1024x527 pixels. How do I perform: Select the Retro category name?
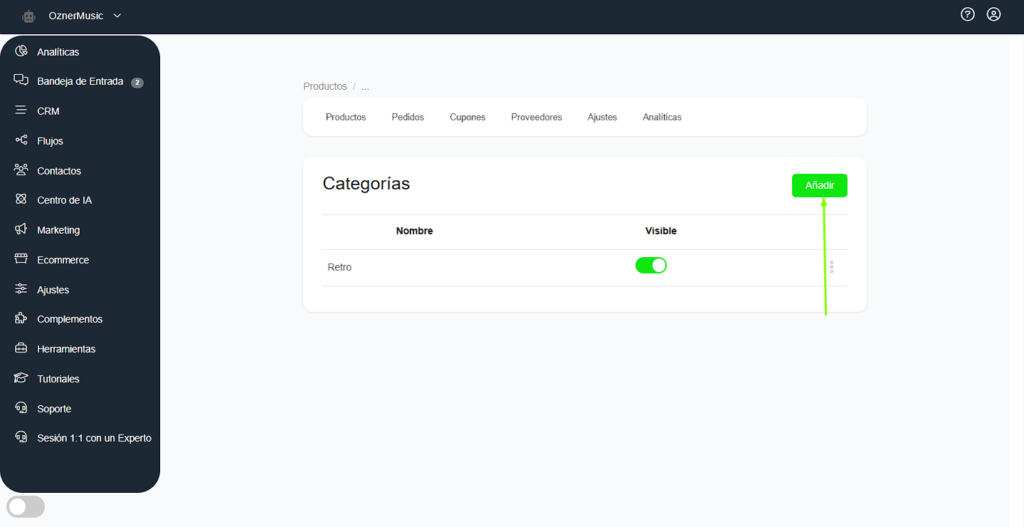point(339,268)
